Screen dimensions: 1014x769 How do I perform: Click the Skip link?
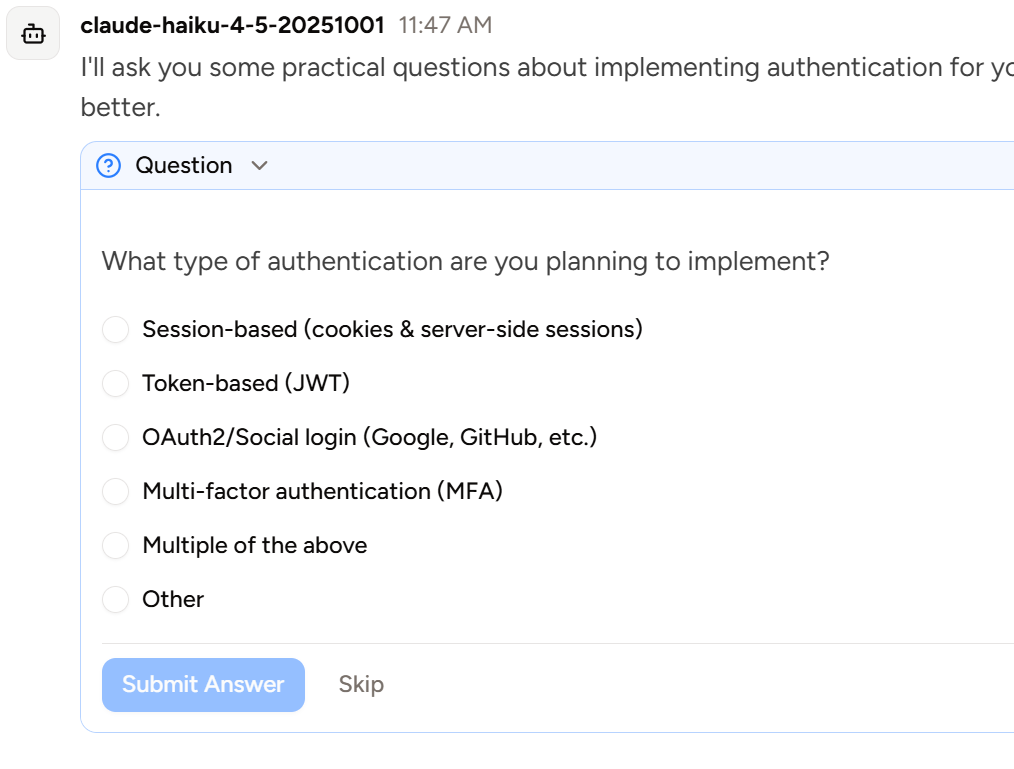pos(361,684)
